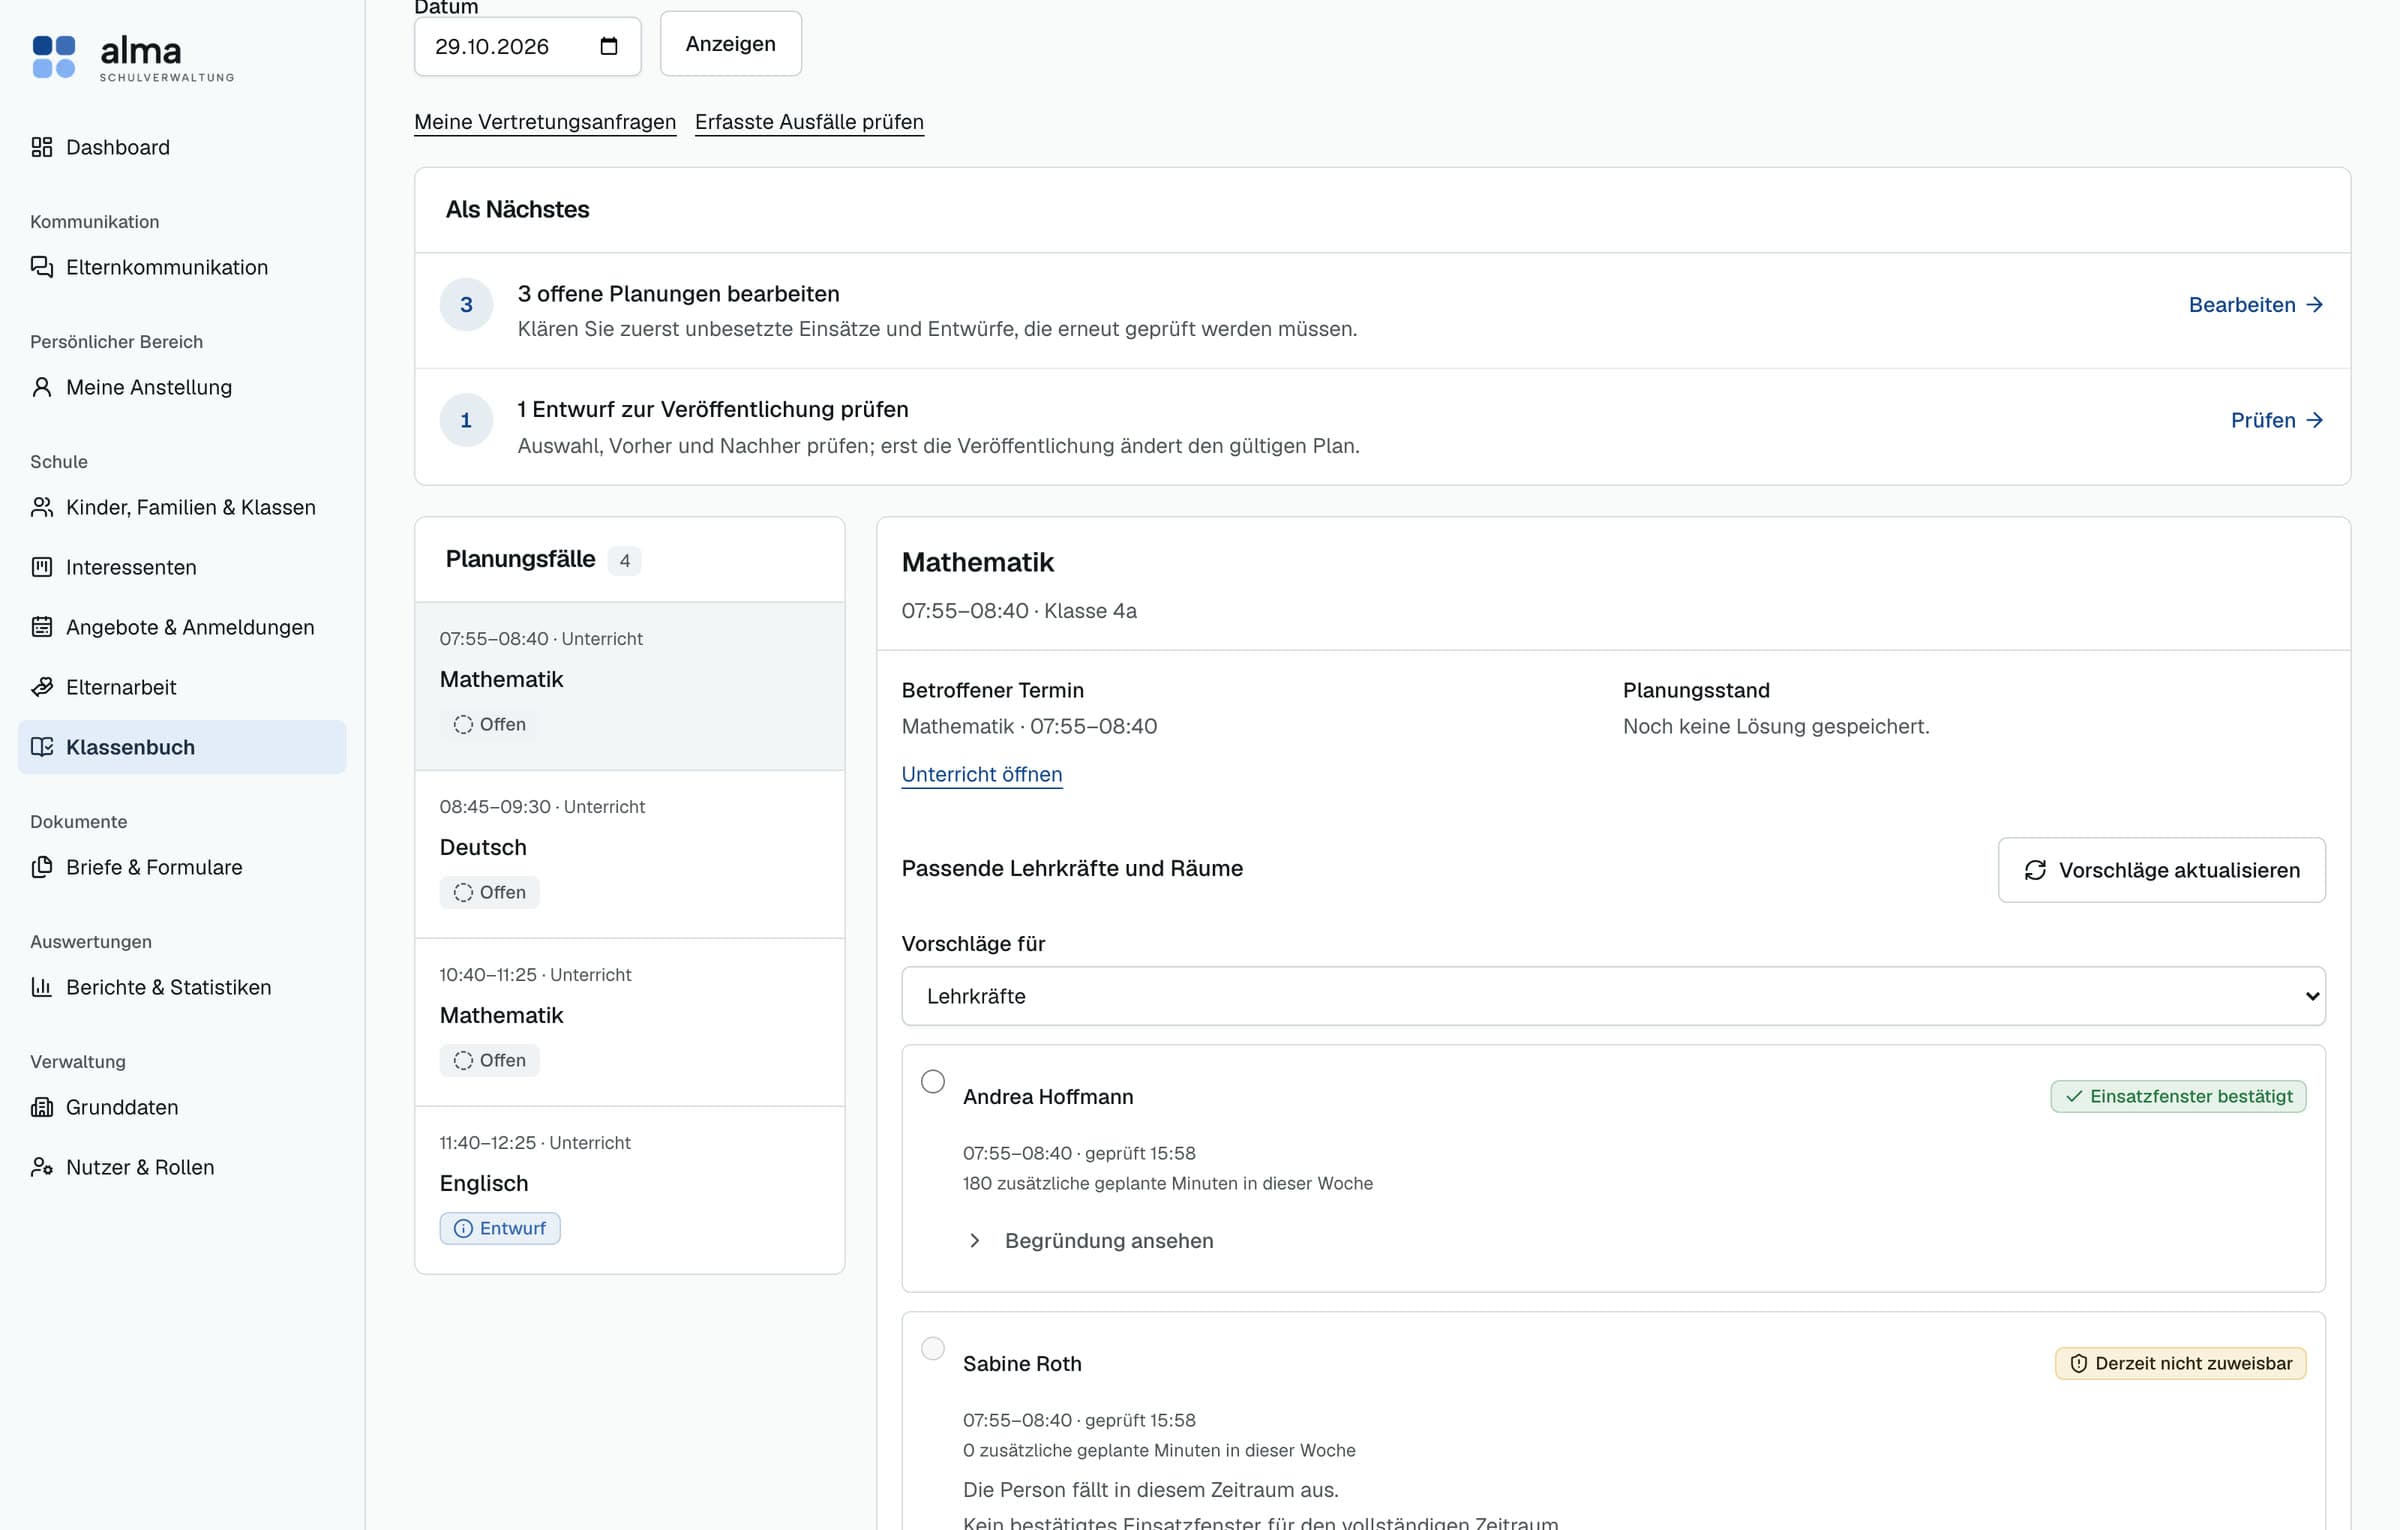Open Nutzer & Rollen menu item

pos(182,1167)
